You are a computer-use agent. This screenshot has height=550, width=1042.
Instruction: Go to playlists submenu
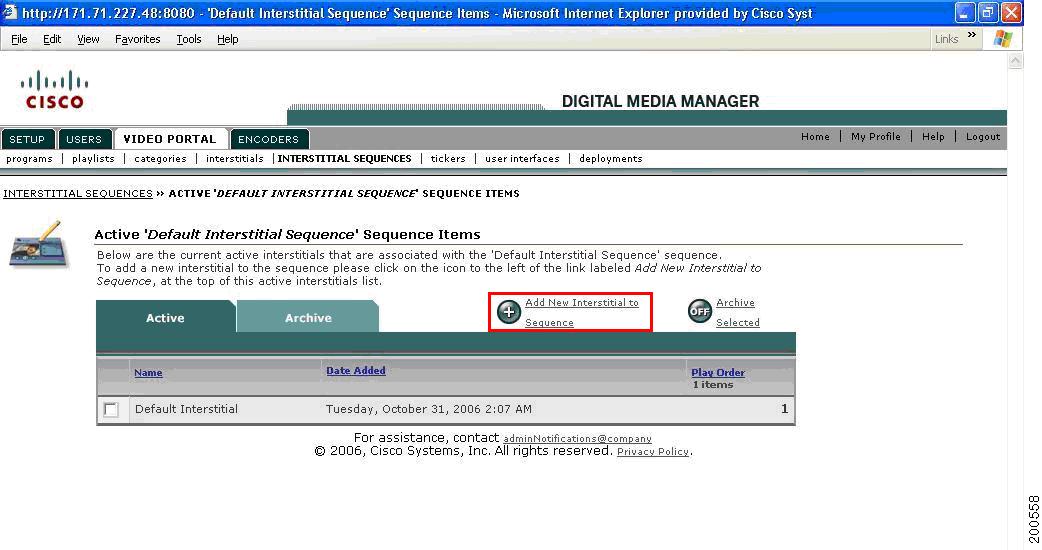tap(93, 159)
